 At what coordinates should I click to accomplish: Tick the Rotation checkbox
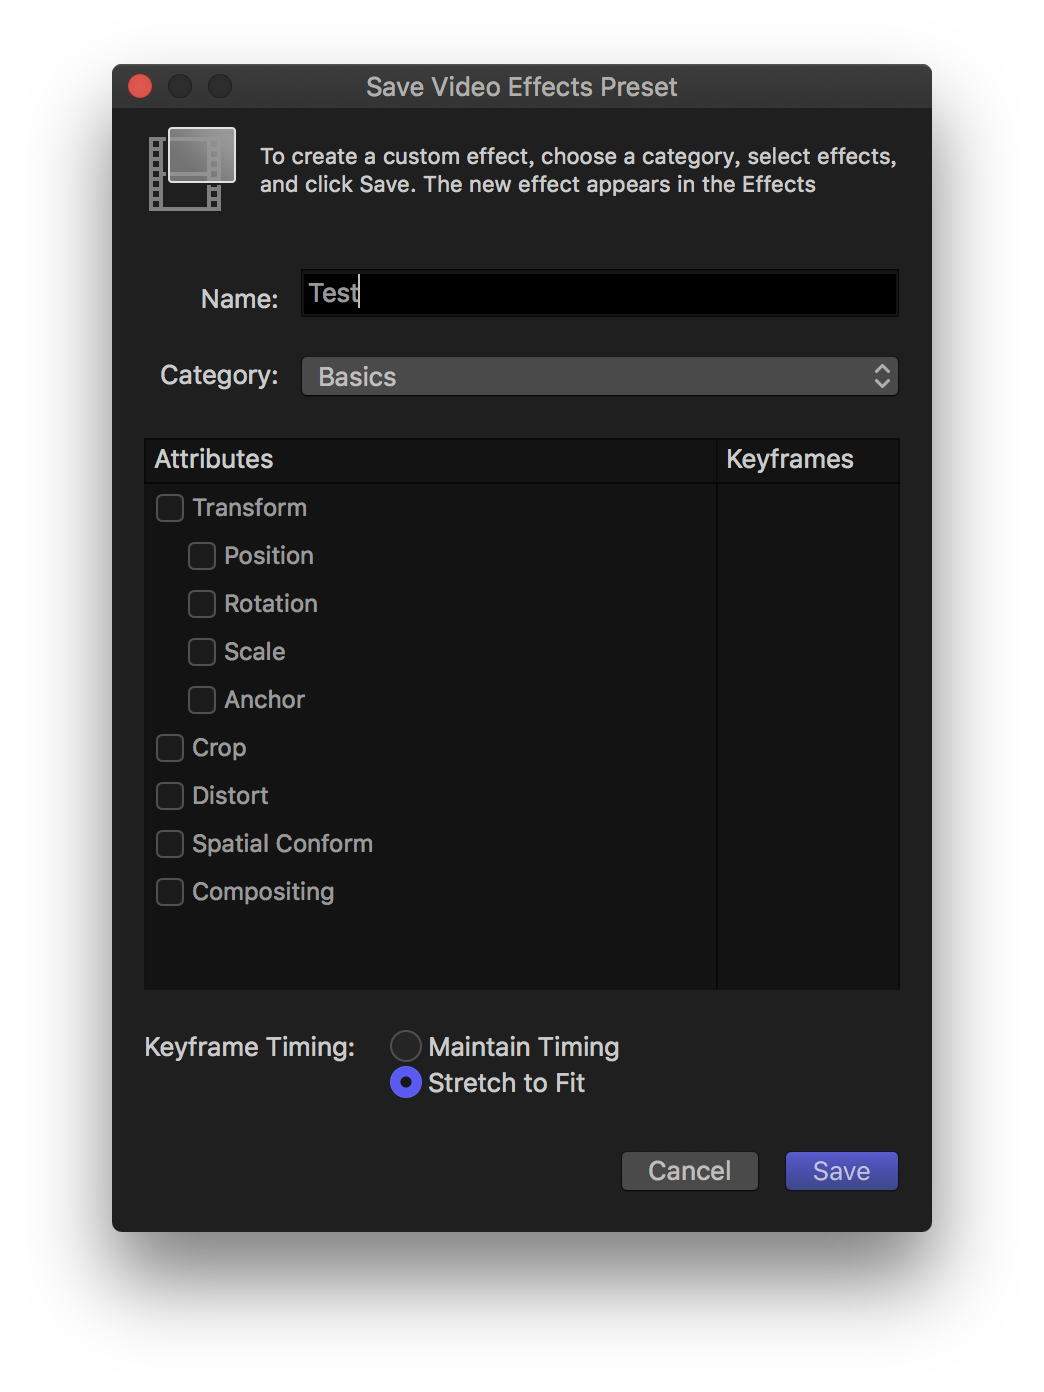[x=202, y=604]
